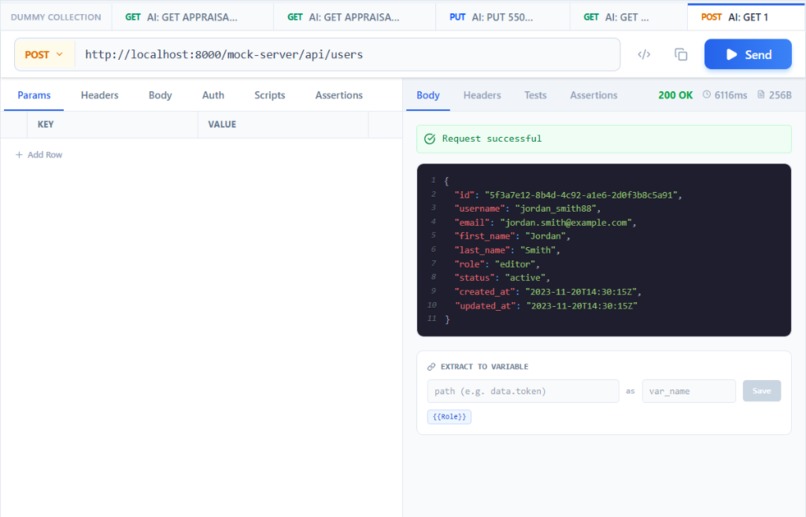Click the Request successful message
This screenshot has width=806, height=517.
492,139
